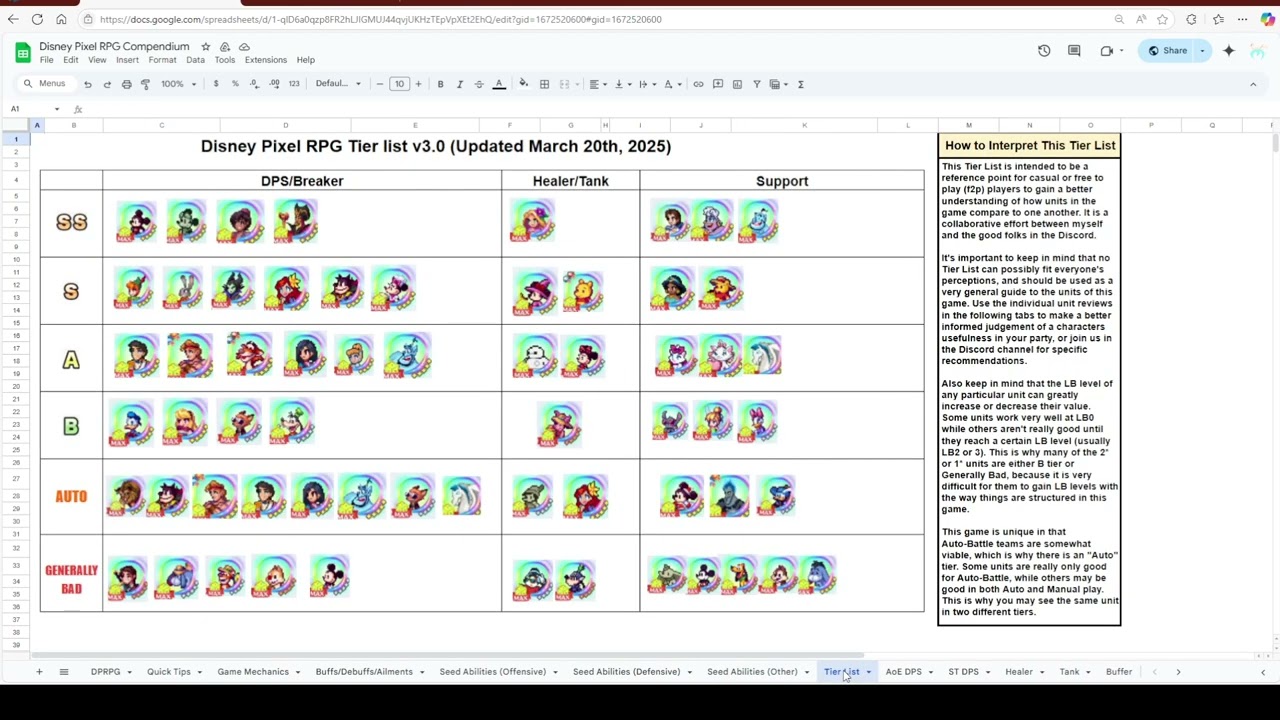Open the comments panel
This screenshot has width=1280, height=720.
[1074, 51]
